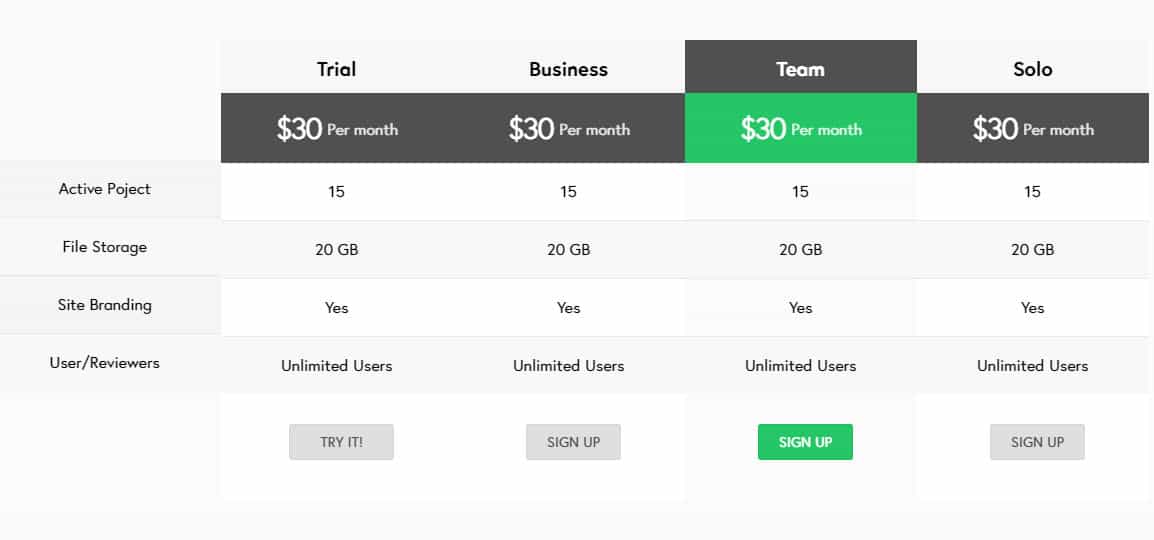Choose the highlighted Team plan header
Viewport: 1154px width, 540px height.
click(x=800, y=69)
